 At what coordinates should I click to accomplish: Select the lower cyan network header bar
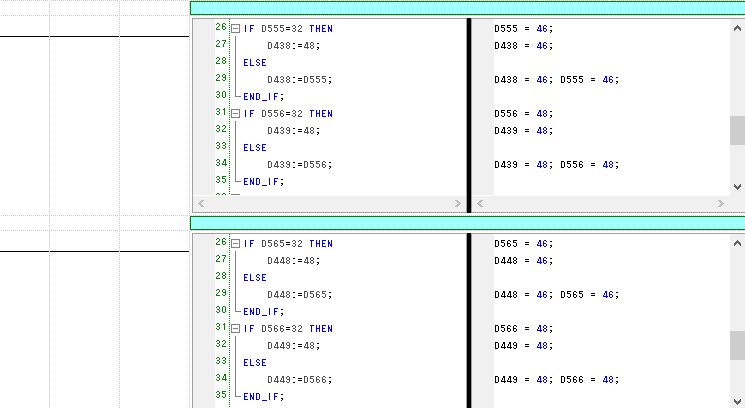(x=467, y=223)
